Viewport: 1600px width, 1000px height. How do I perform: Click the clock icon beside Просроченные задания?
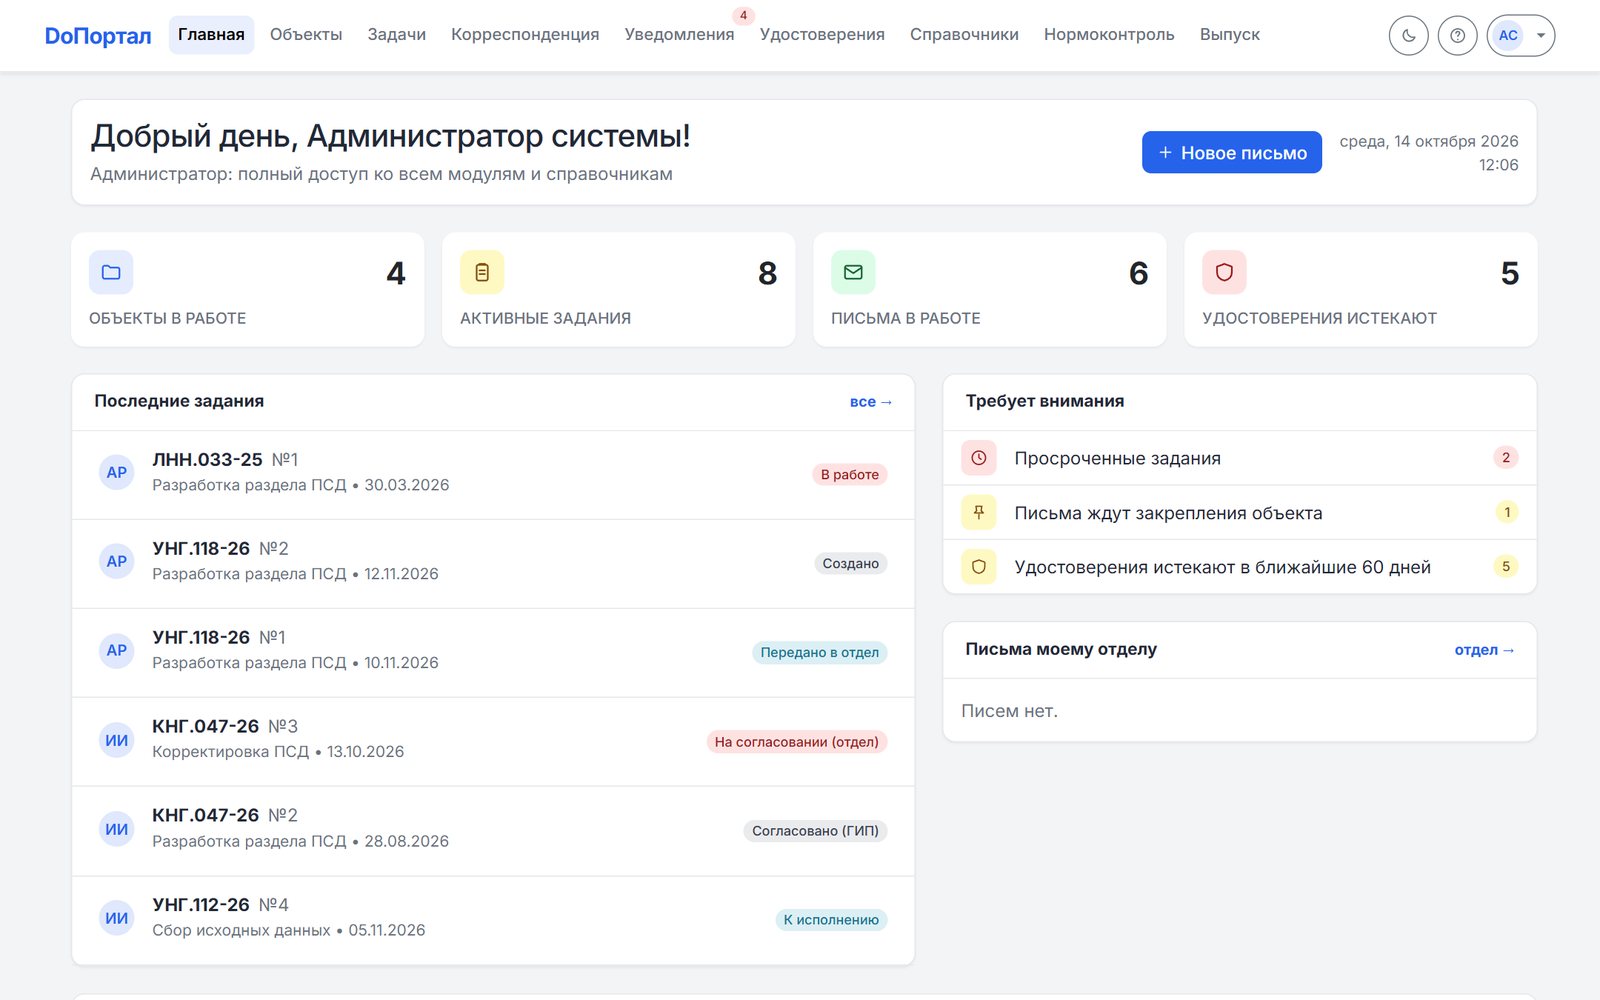(979, 458)
